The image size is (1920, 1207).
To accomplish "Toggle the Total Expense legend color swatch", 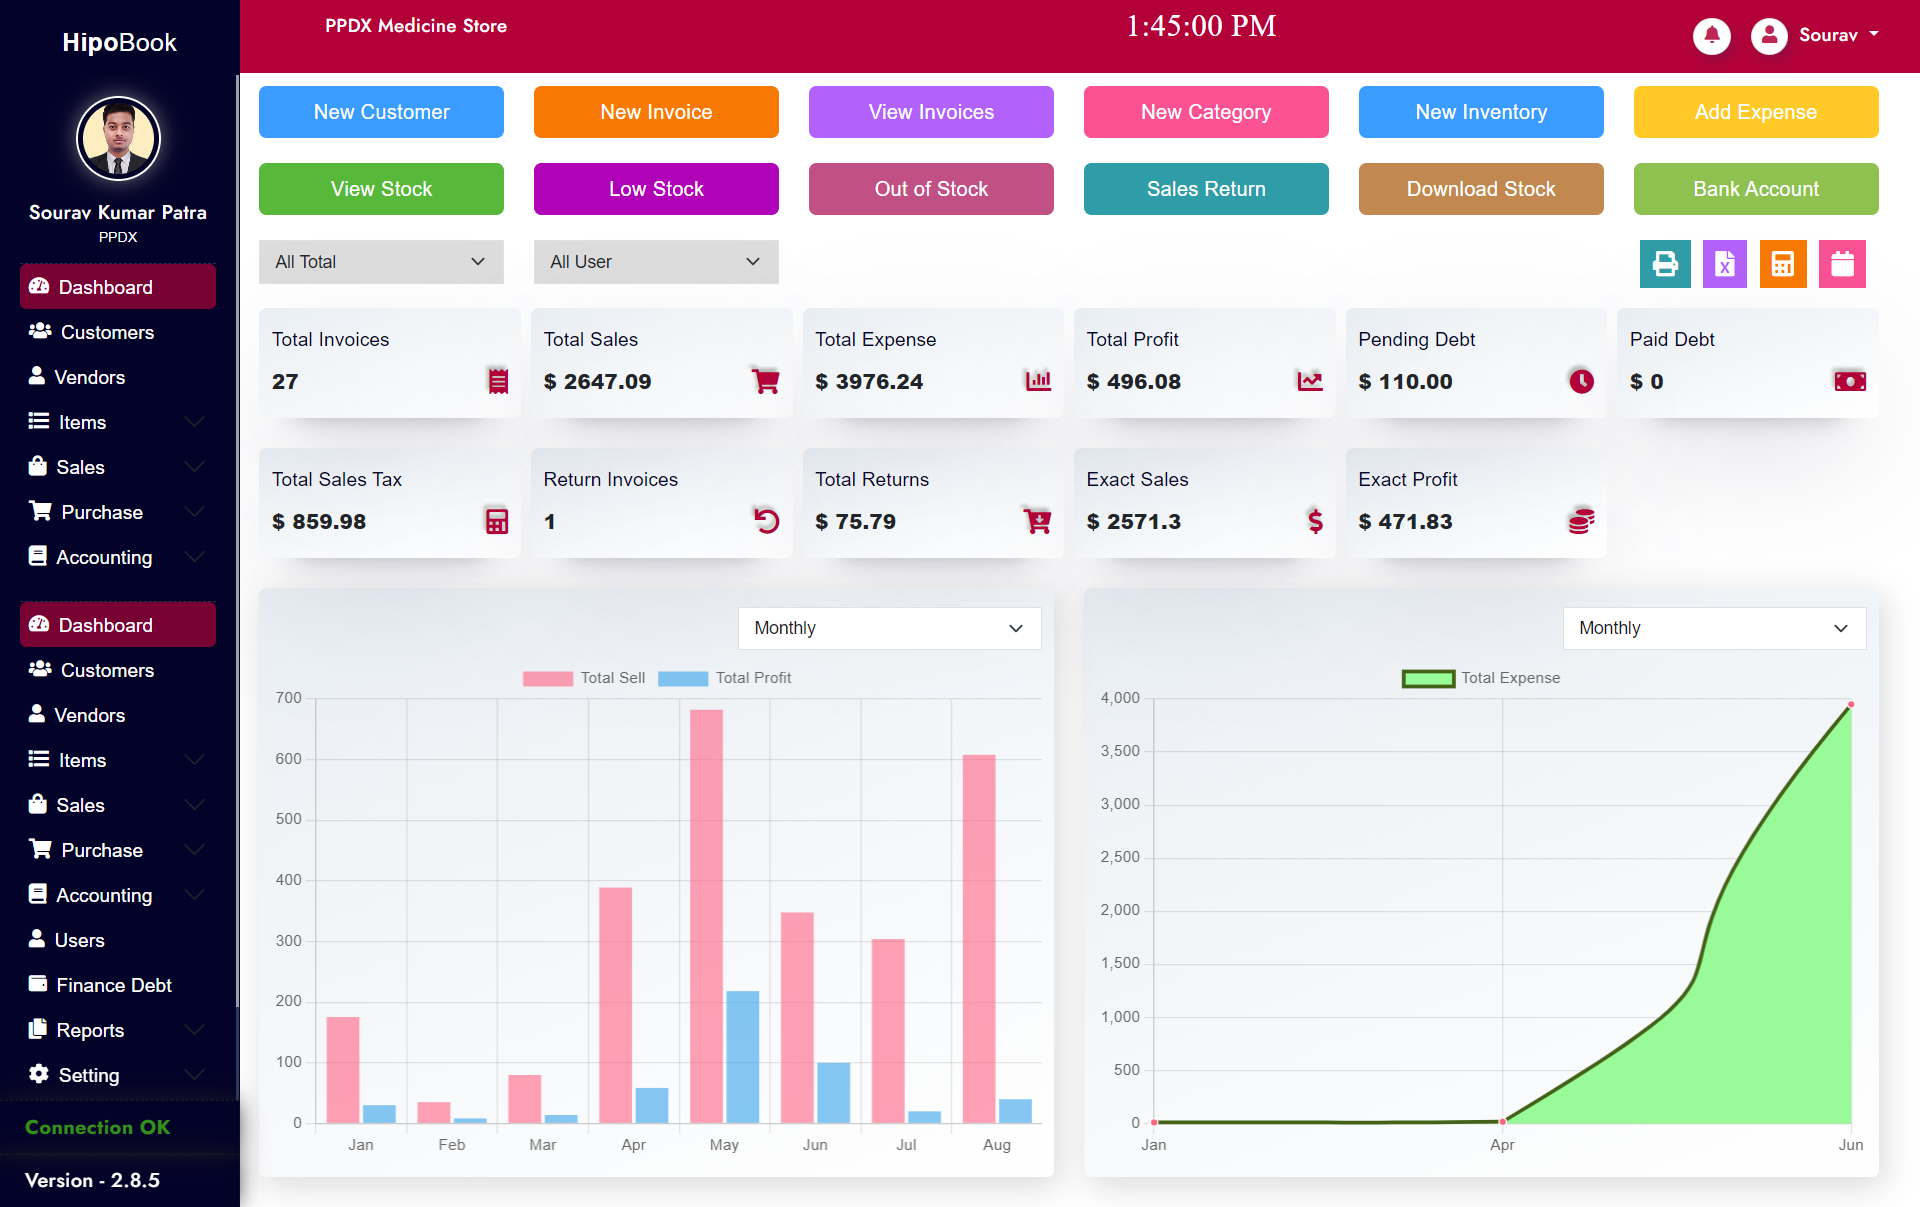I will 1428,678.
